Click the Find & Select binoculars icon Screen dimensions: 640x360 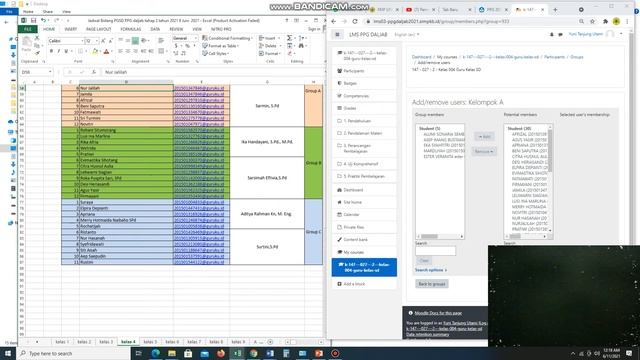coord(301,46)
